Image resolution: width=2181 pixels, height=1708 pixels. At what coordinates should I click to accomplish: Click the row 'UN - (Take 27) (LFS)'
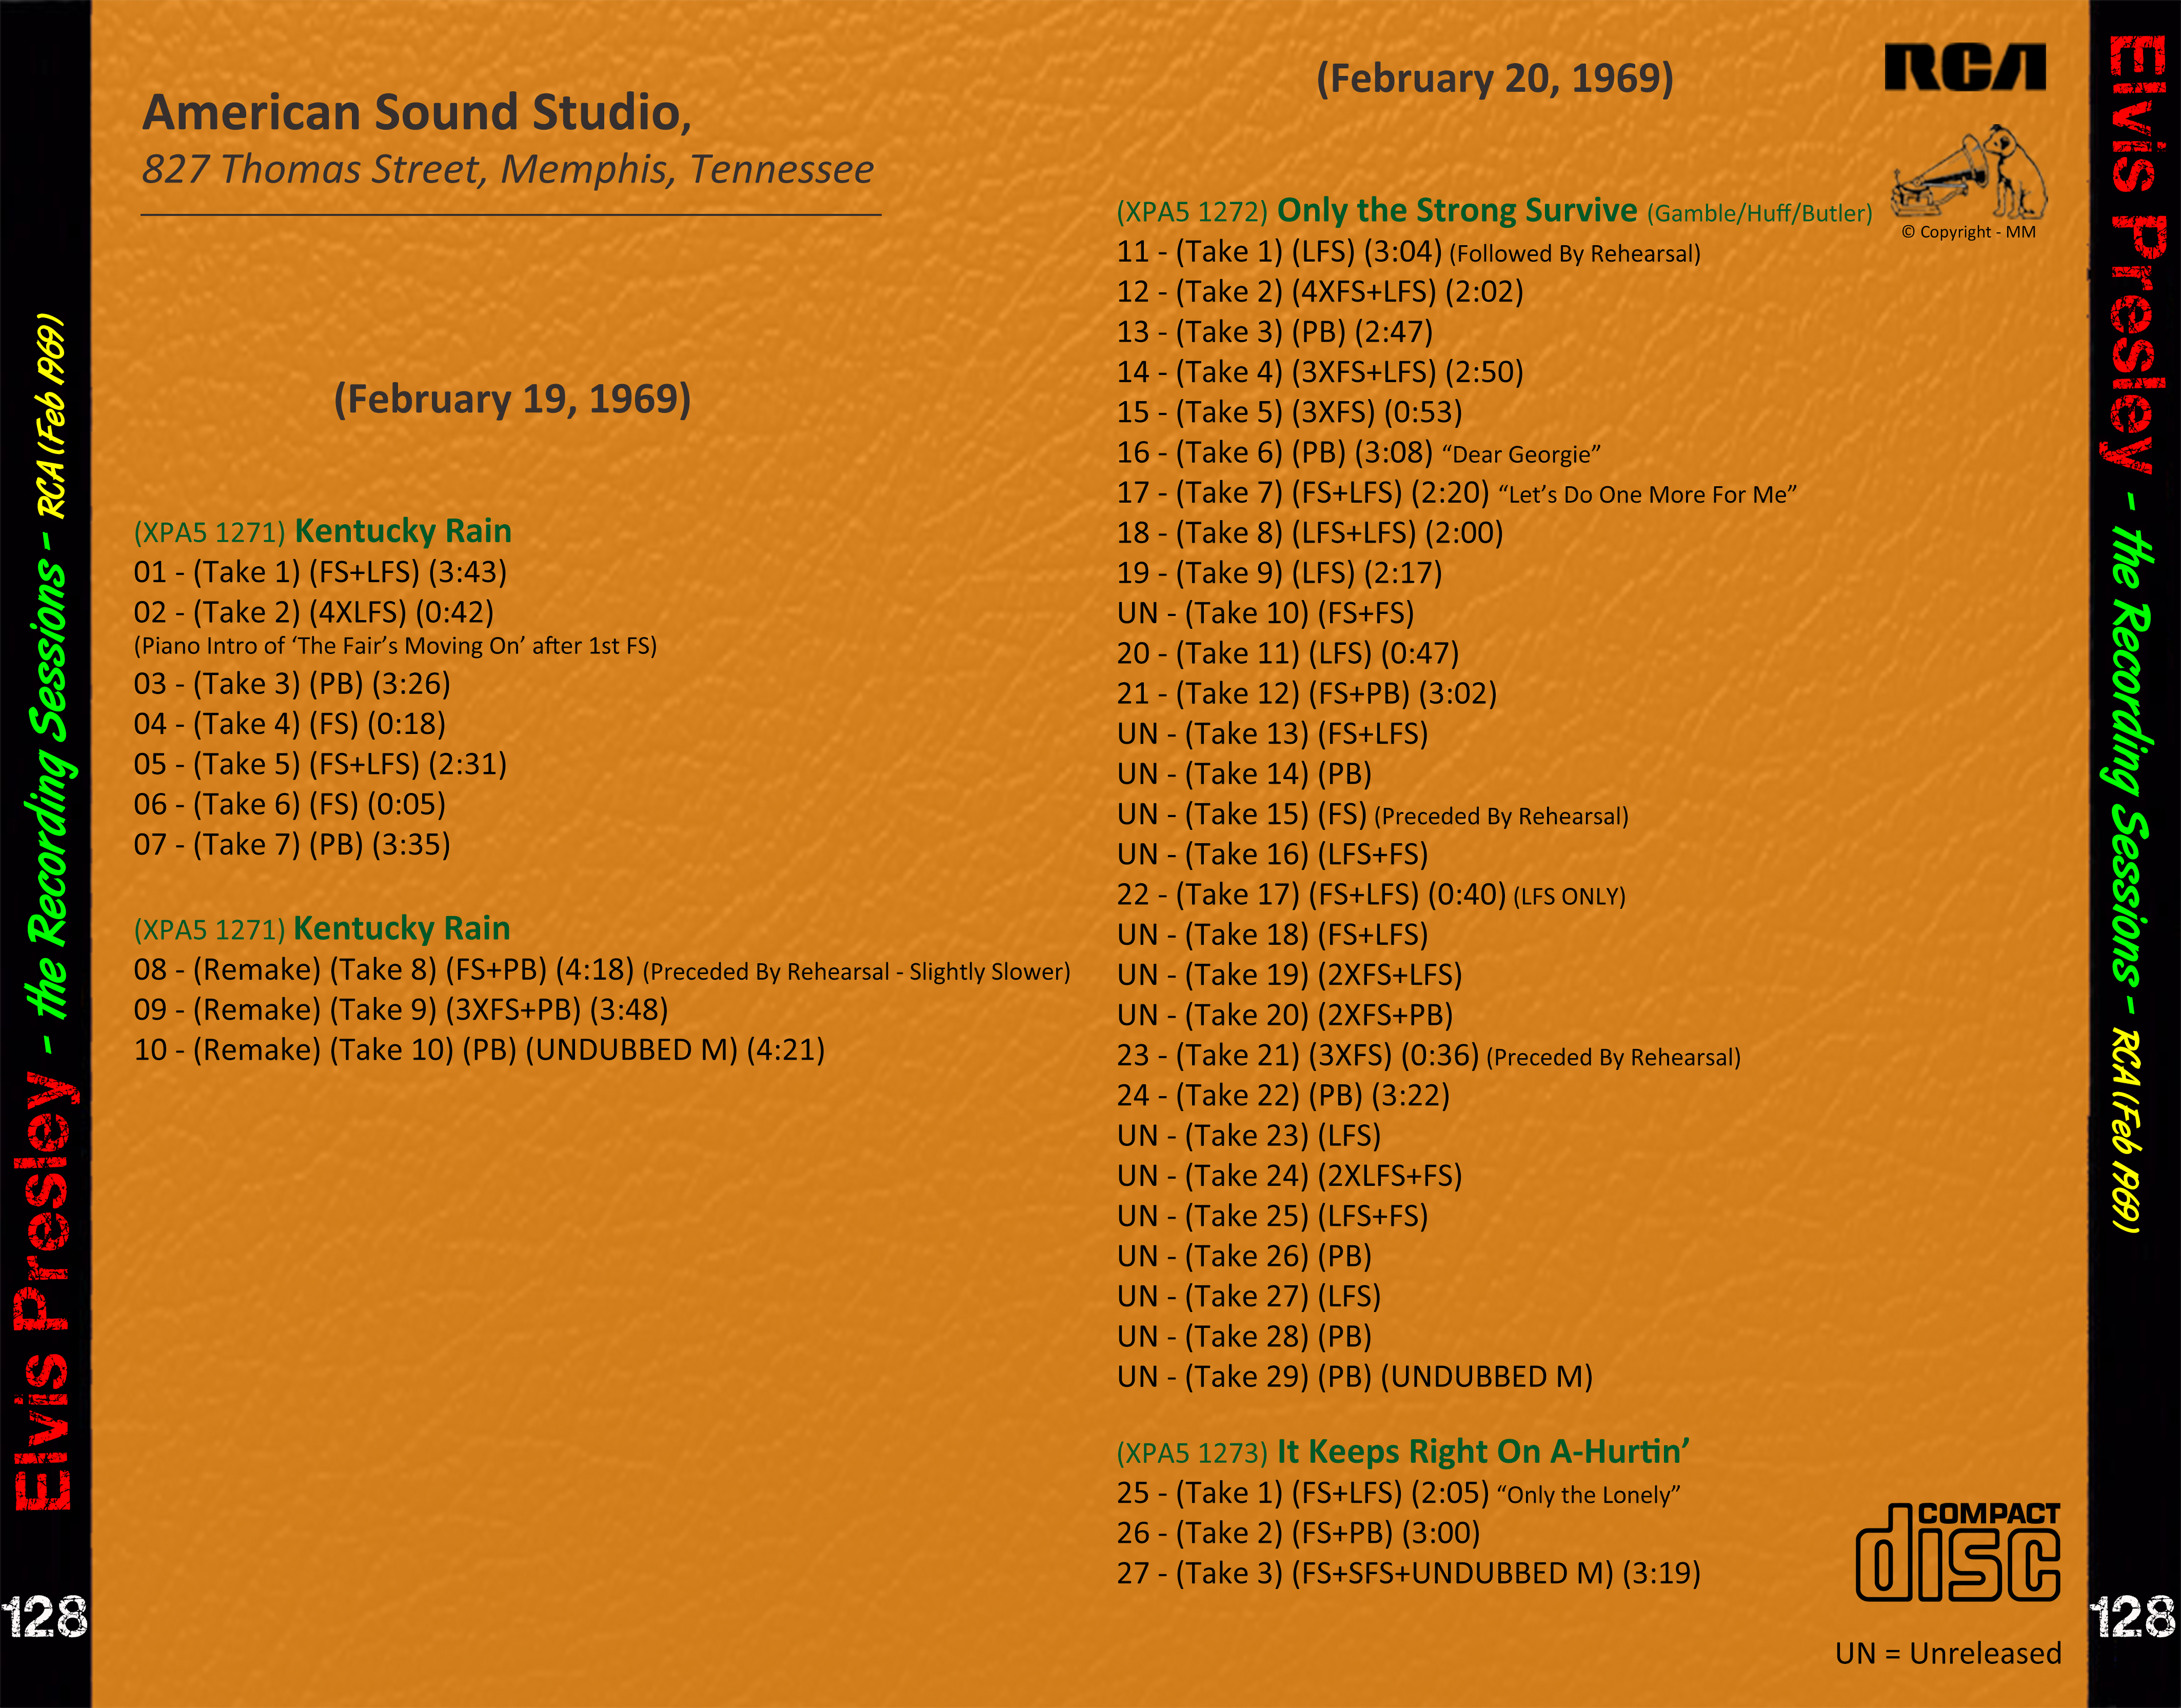coord(1249,1296)
